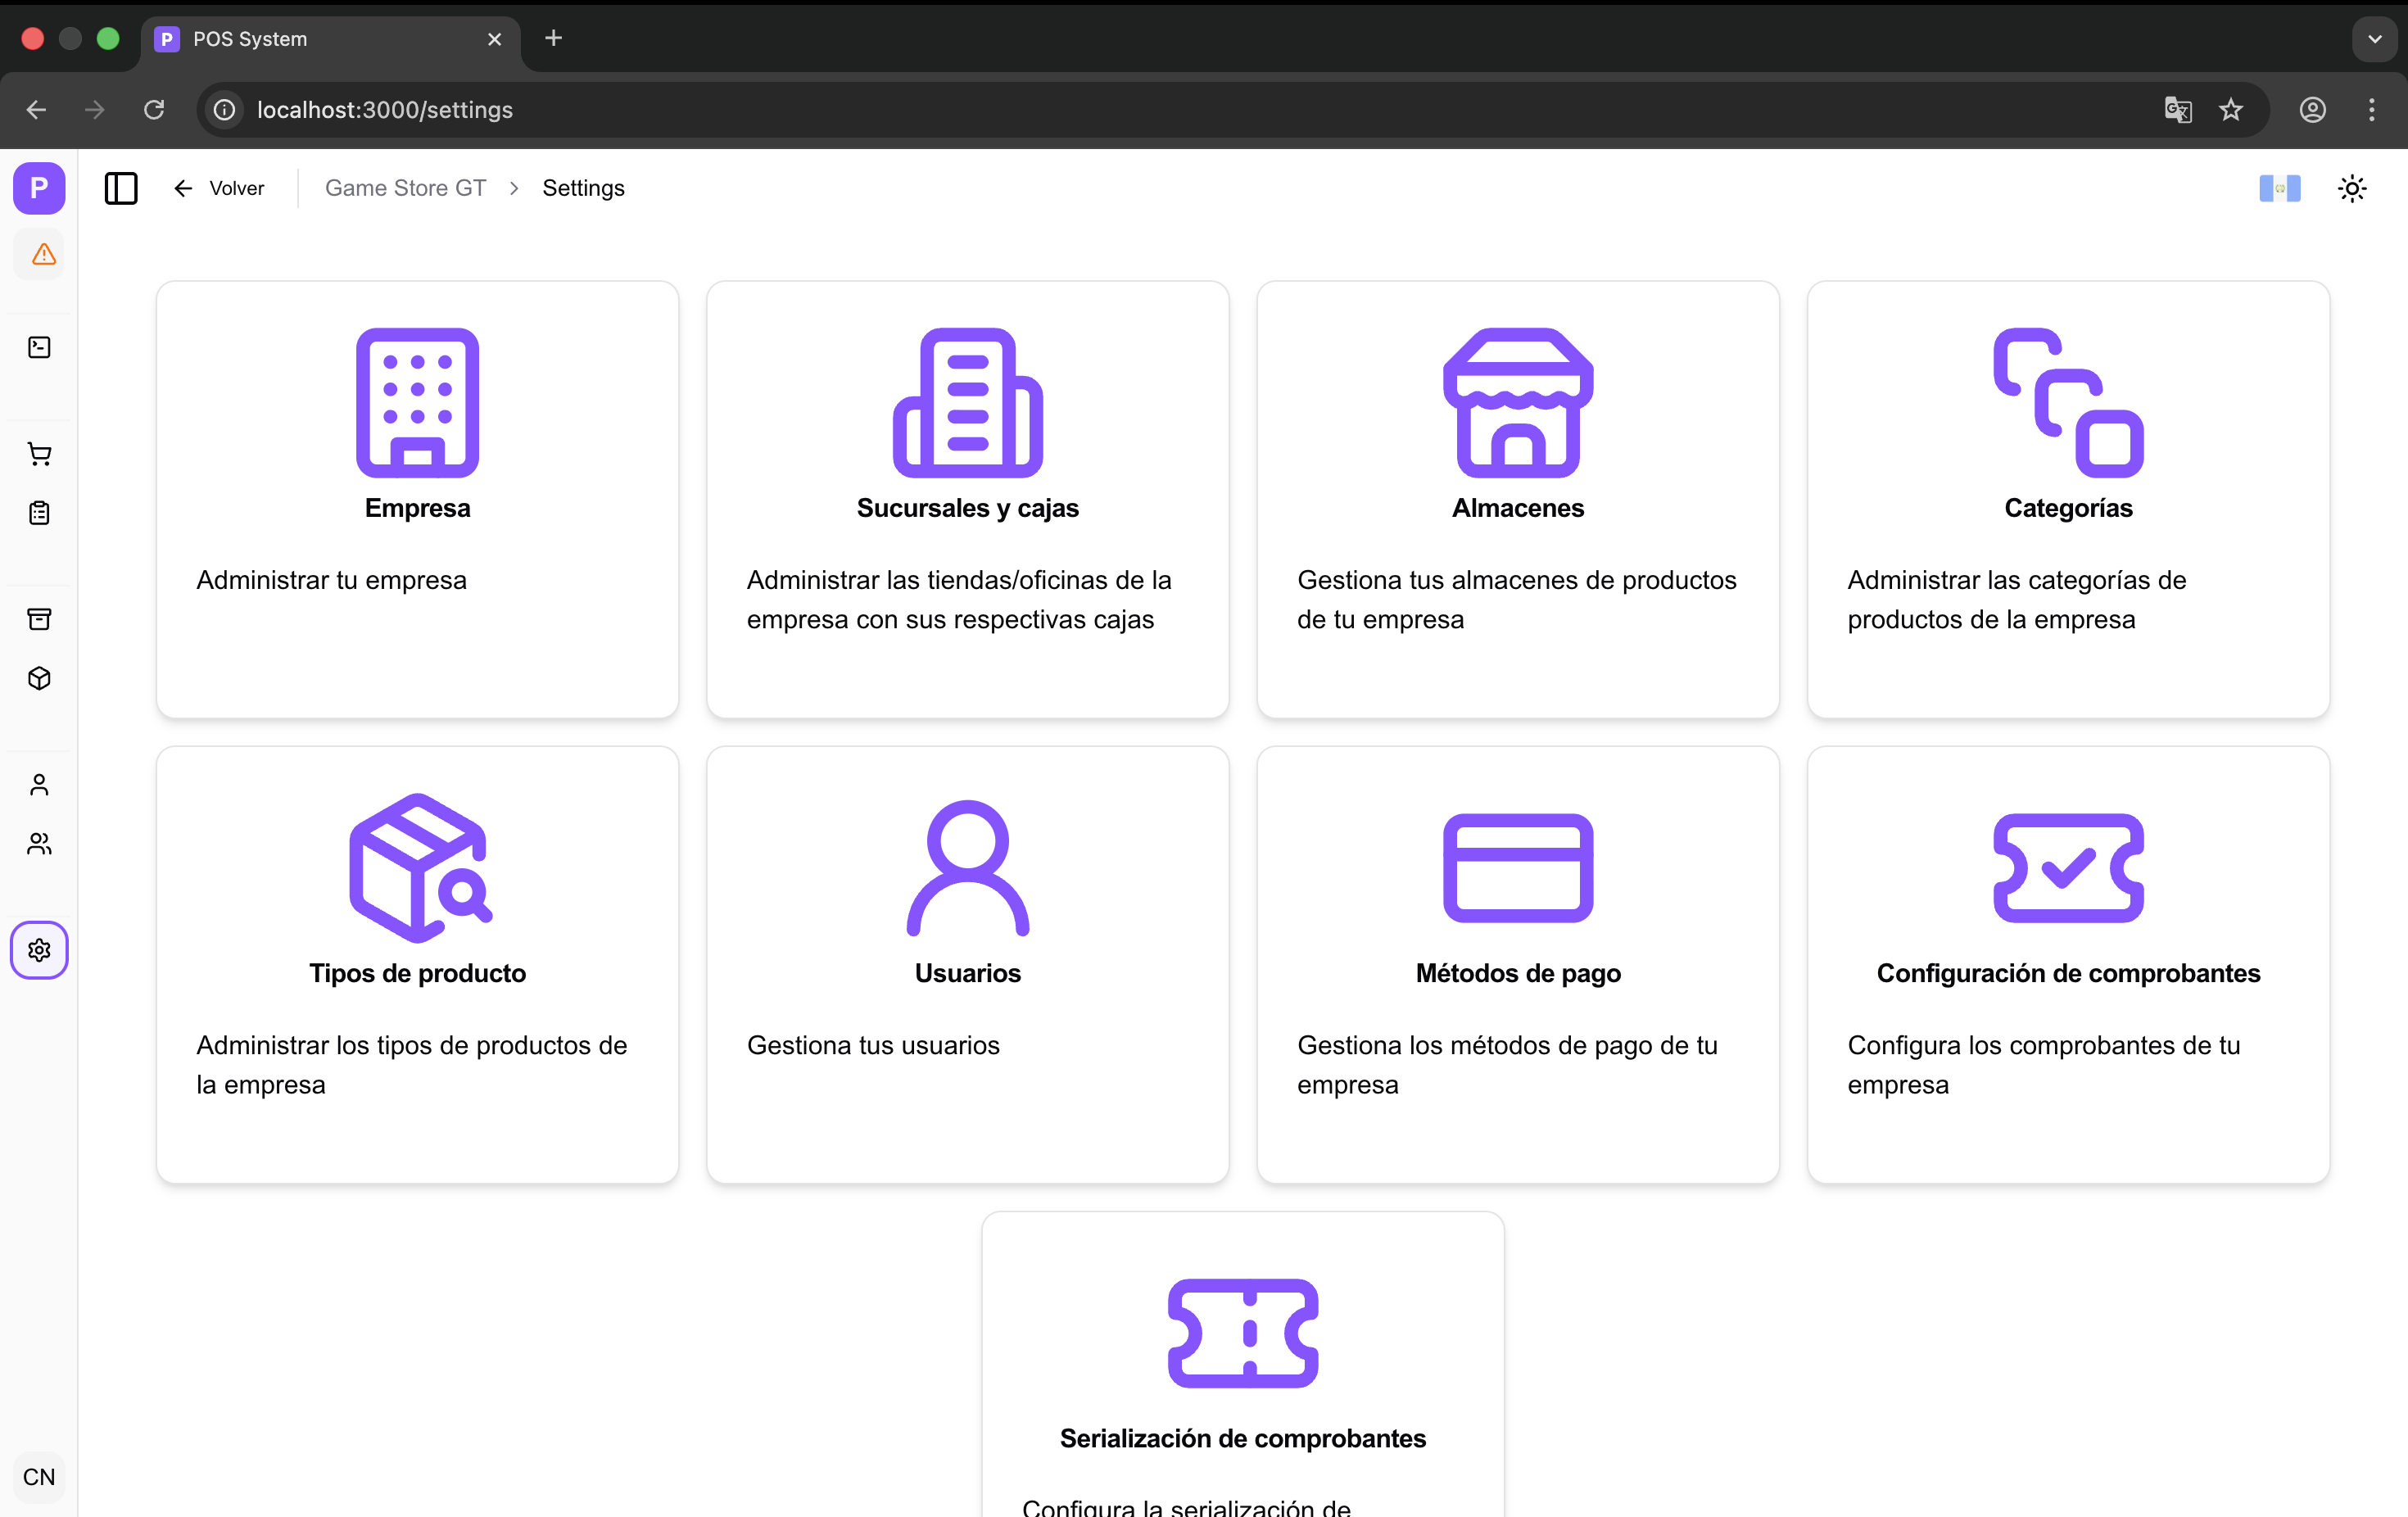Reload the page with refresh button

[x=154, y=110]
